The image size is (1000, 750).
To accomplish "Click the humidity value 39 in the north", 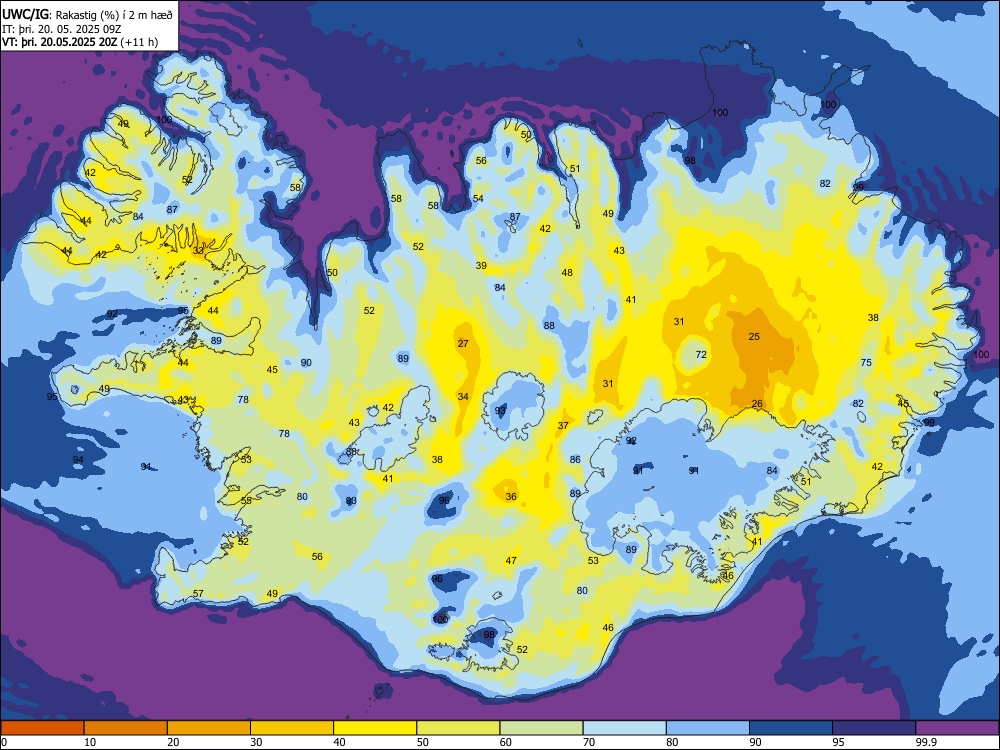I will click(481, 266).
